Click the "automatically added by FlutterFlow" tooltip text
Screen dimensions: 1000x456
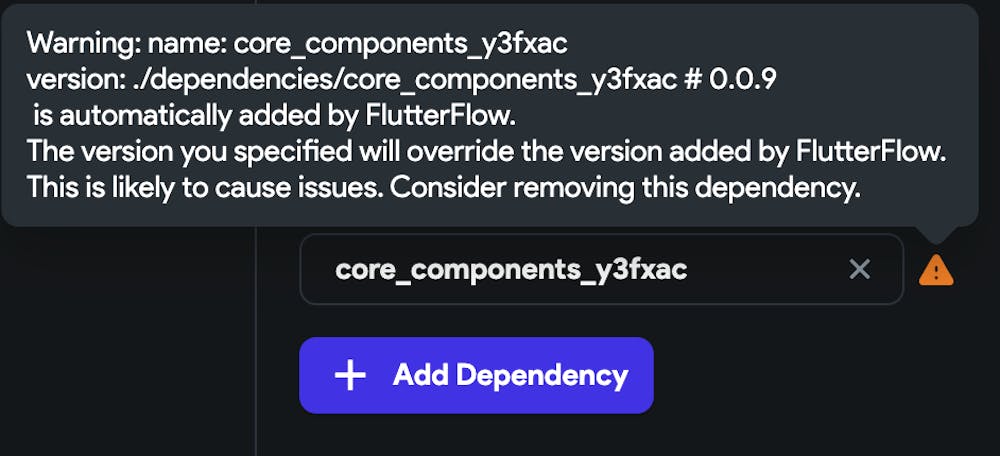coord(274,116)
